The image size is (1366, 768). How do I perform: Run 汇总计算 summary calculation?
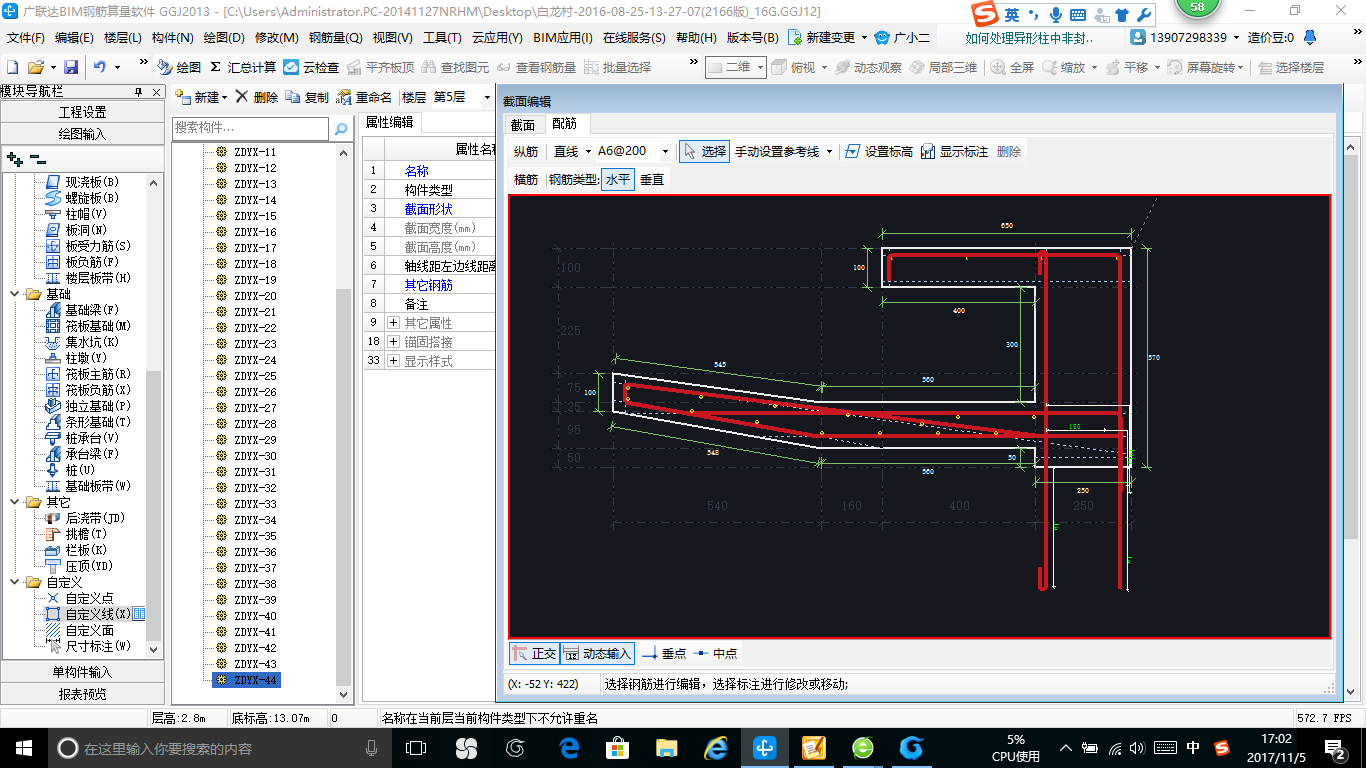[x=243, y=67]
